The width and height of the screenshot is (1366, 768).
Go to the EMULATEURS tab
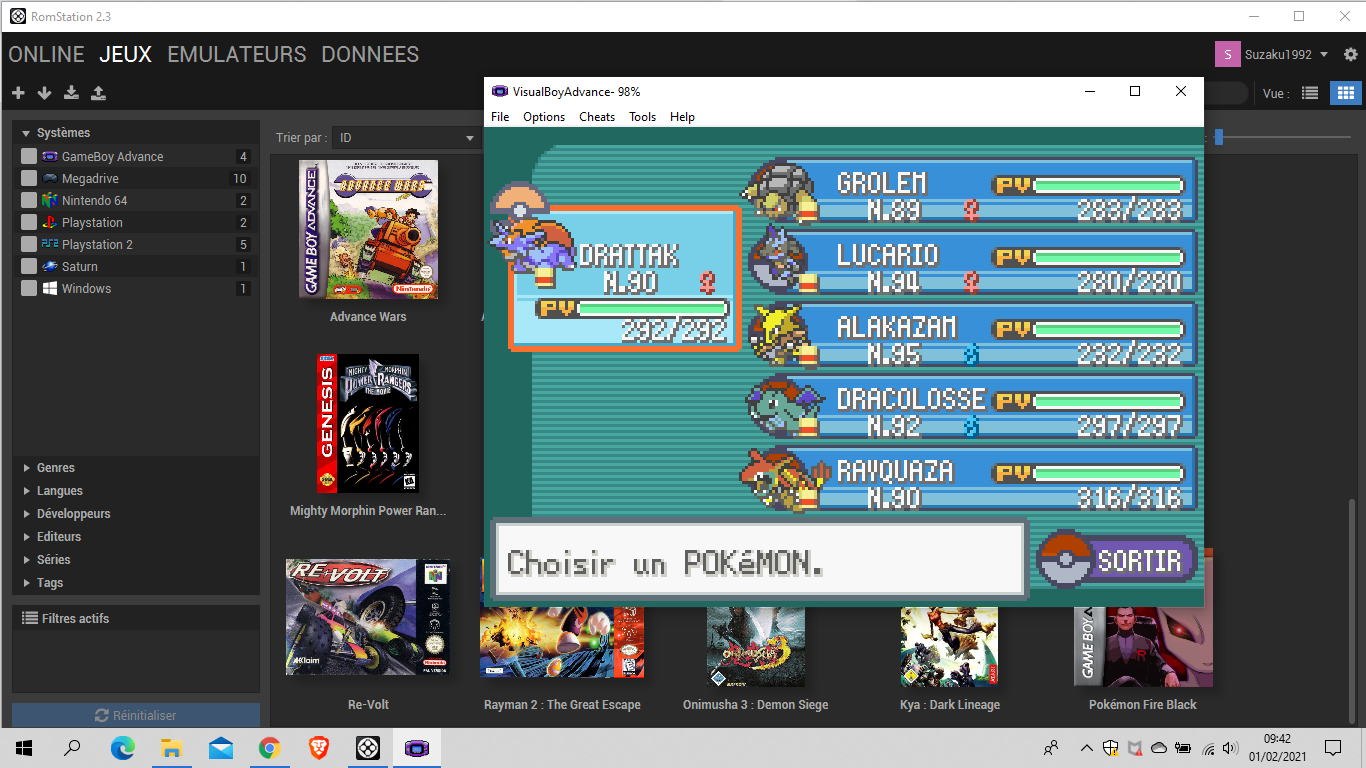click(x=236, y=54)
